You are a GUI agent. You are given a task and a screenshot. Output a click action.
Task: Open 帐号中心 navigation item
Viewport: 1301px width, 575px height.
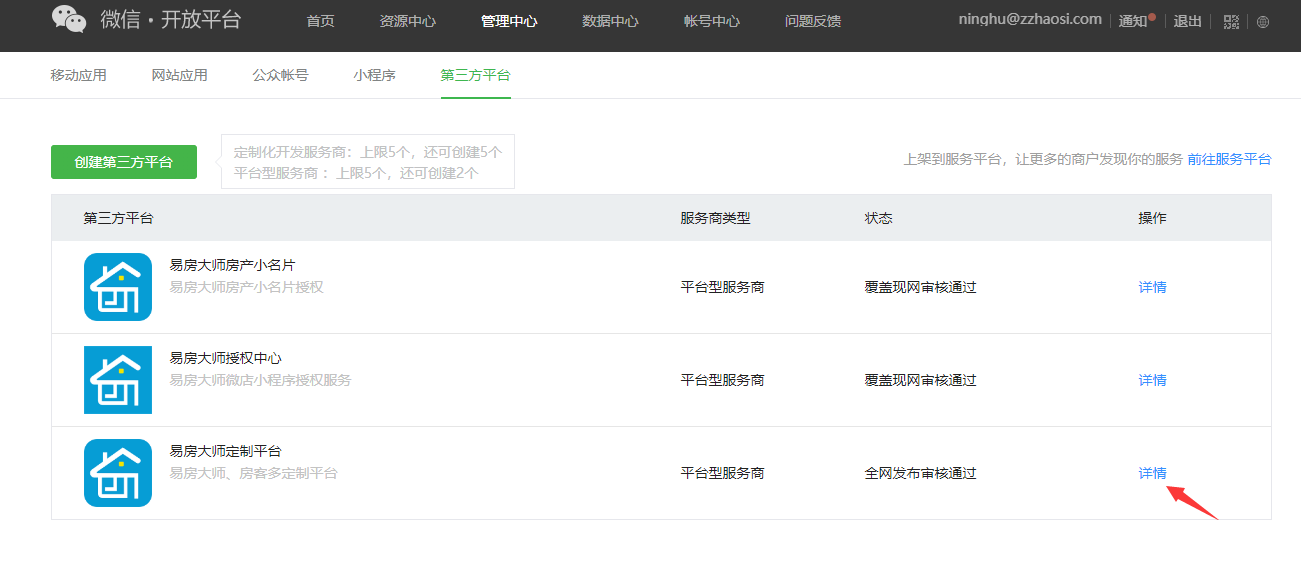pos(712,21)
